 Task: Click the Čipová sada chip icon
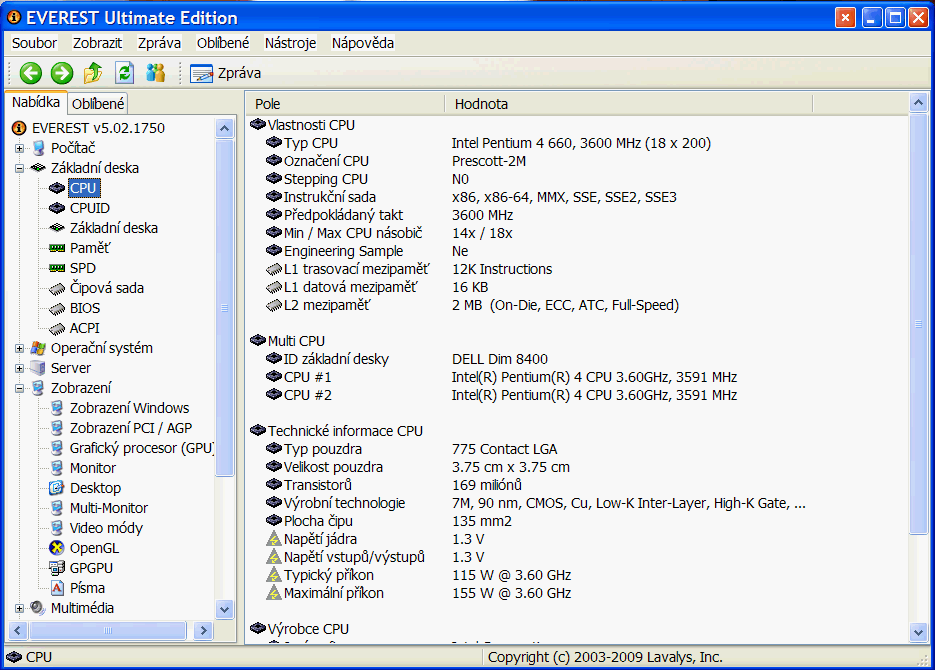[57, 289]
